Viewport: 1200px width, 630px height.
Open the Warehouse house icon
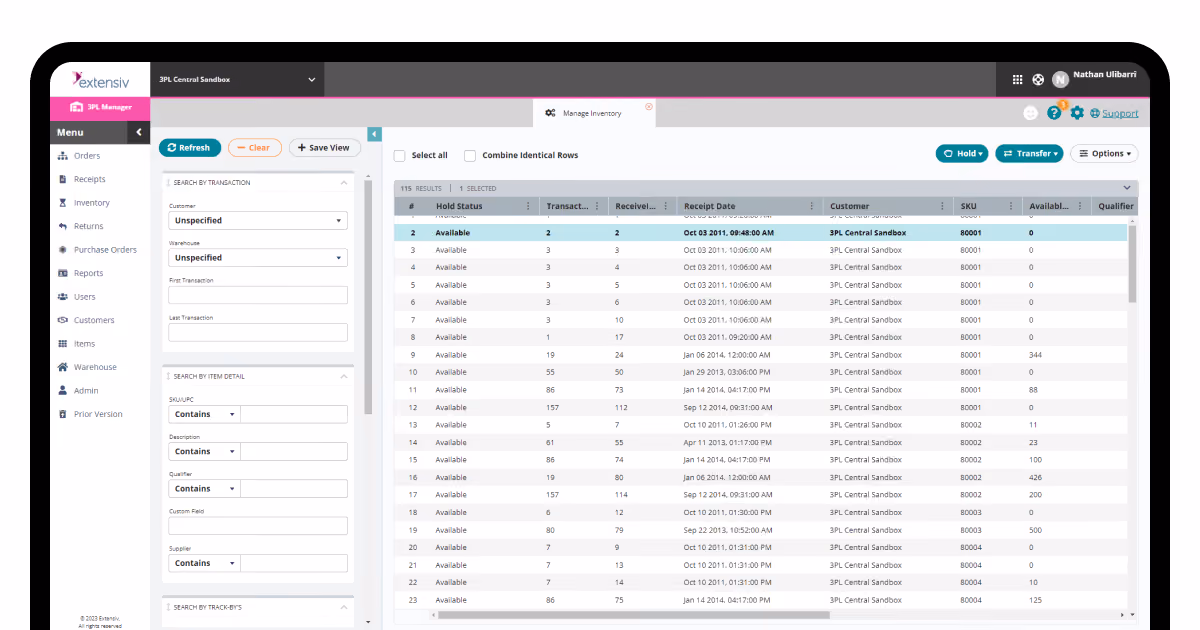point(63,367)
